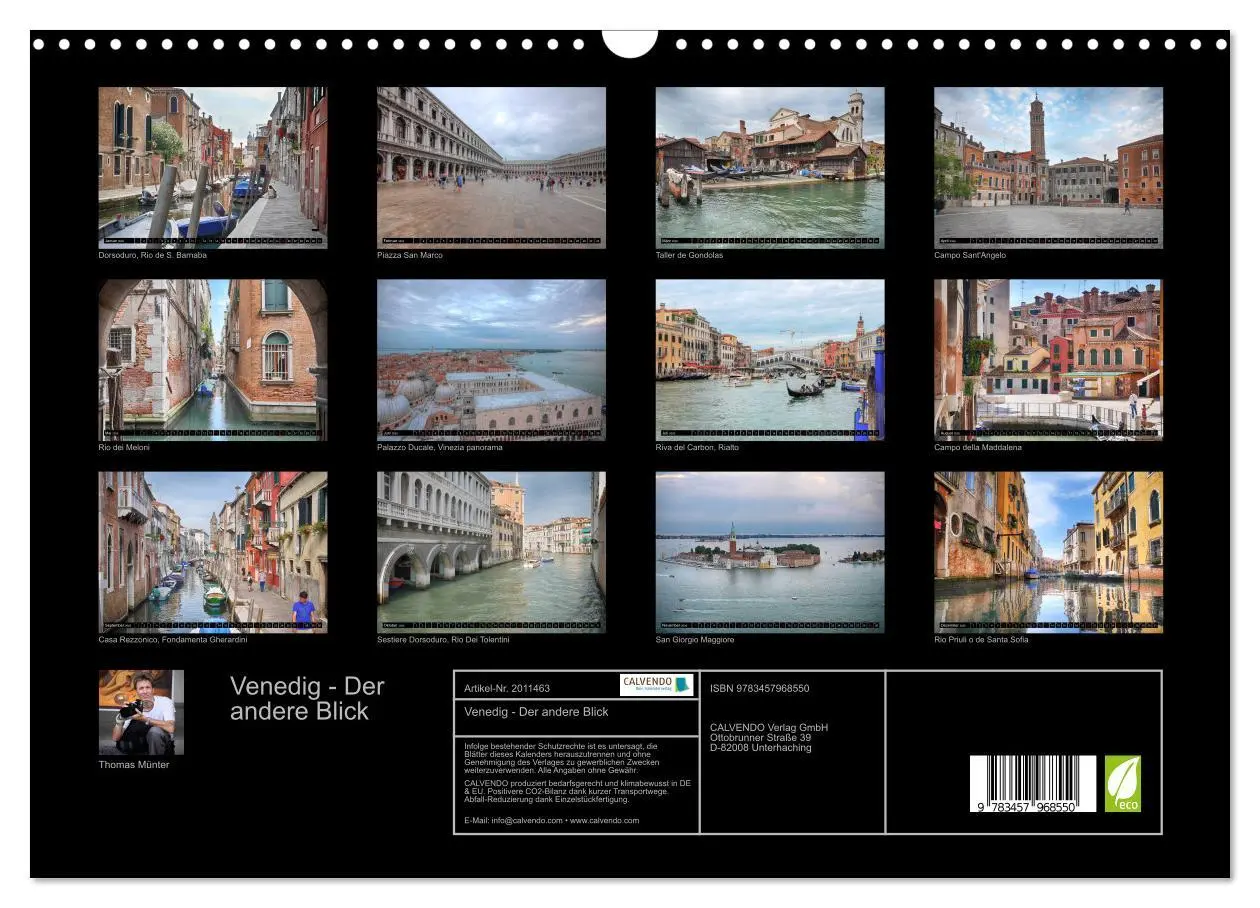Click the 'Campo Sant'Angelo' caption
1260x908 pixels.
click(970, 255)
